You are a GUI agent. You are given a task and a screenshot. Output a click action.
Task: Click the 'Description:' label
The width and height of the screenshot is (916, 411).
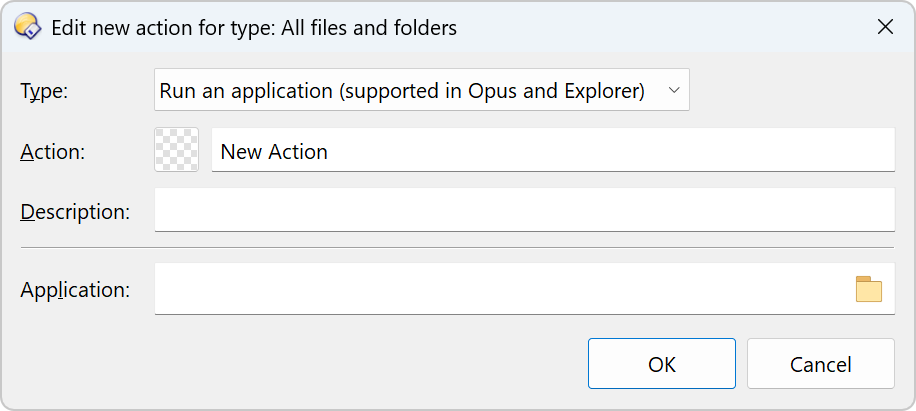pyautogui.click(x=74, y=211)
